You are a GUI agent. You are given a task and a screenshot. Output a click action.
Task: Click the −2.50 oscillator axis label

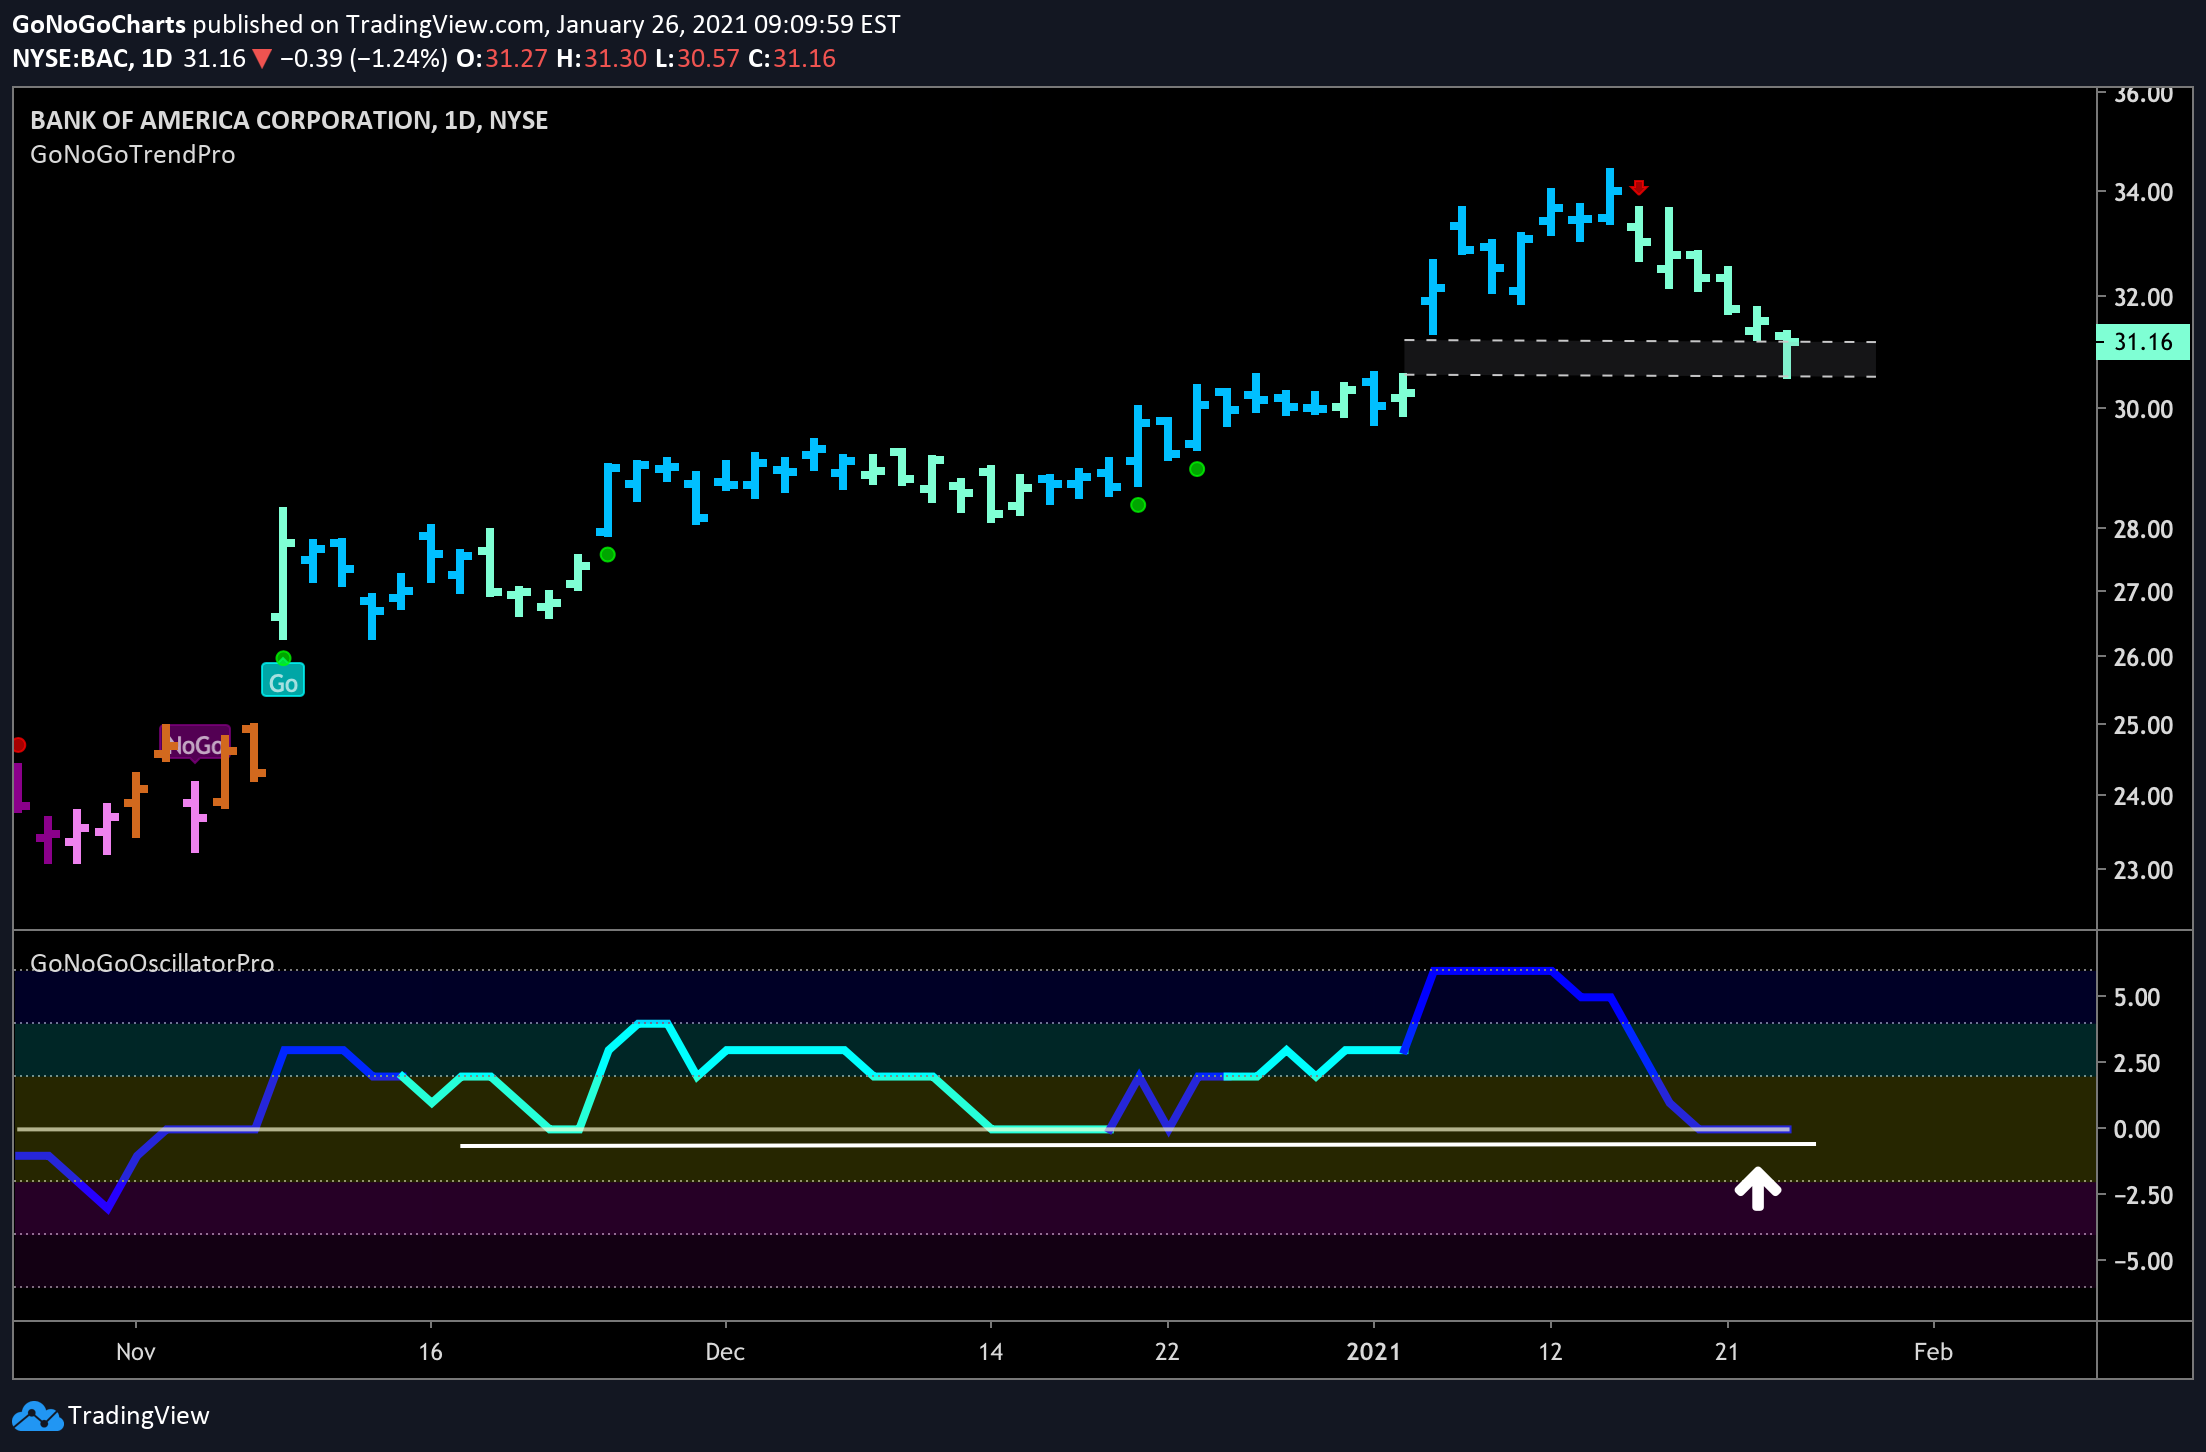point(2143,1195)
